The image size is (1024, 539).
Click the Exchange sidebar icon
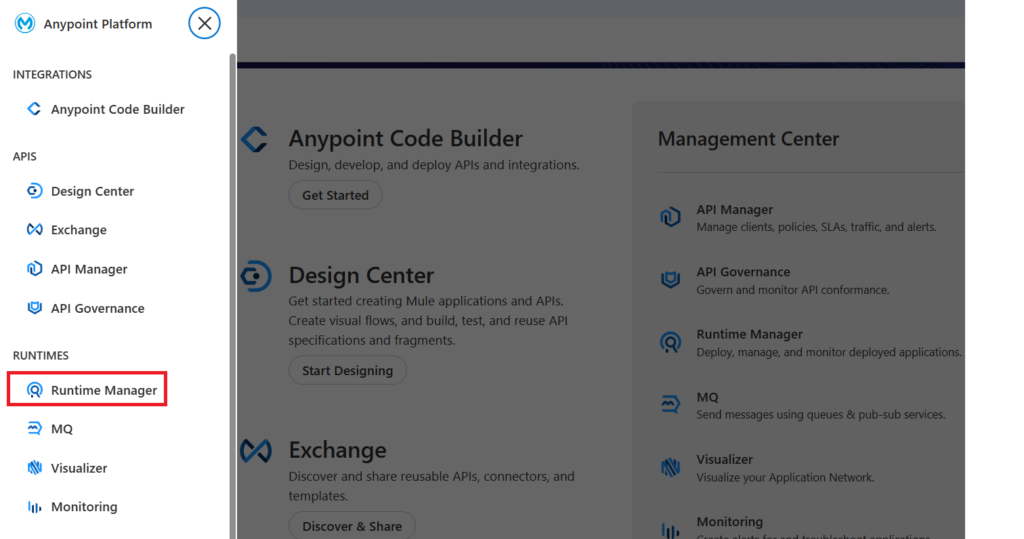point(34,230)
